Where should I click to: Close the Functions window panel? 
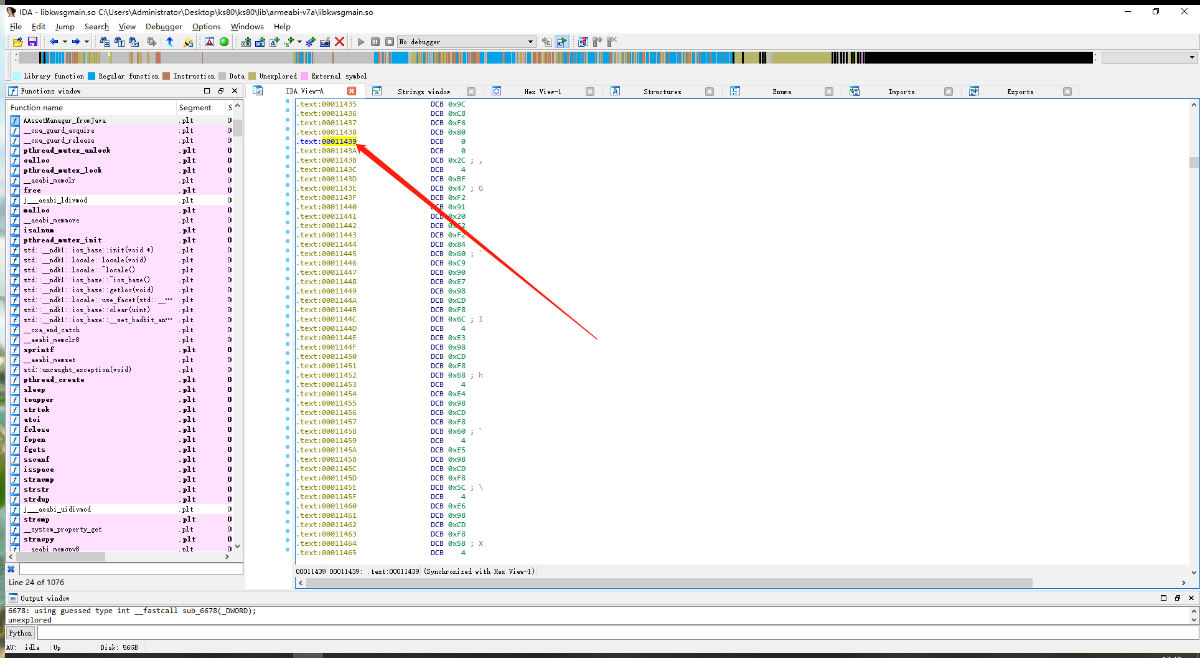click(x=237, y=90)
